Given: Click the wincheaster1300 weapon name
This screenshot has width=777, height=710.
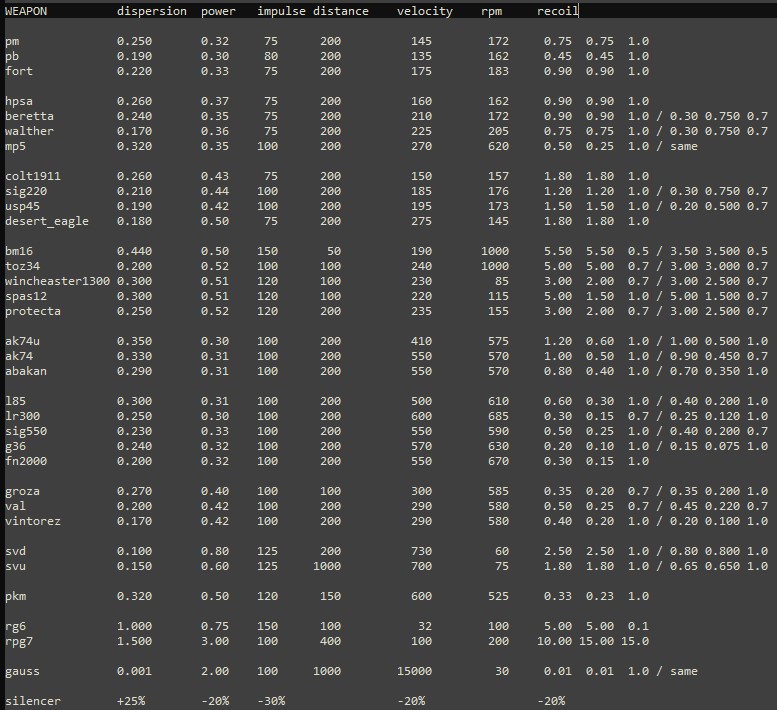Looking at the screenshot, I should tap(57, 281).
